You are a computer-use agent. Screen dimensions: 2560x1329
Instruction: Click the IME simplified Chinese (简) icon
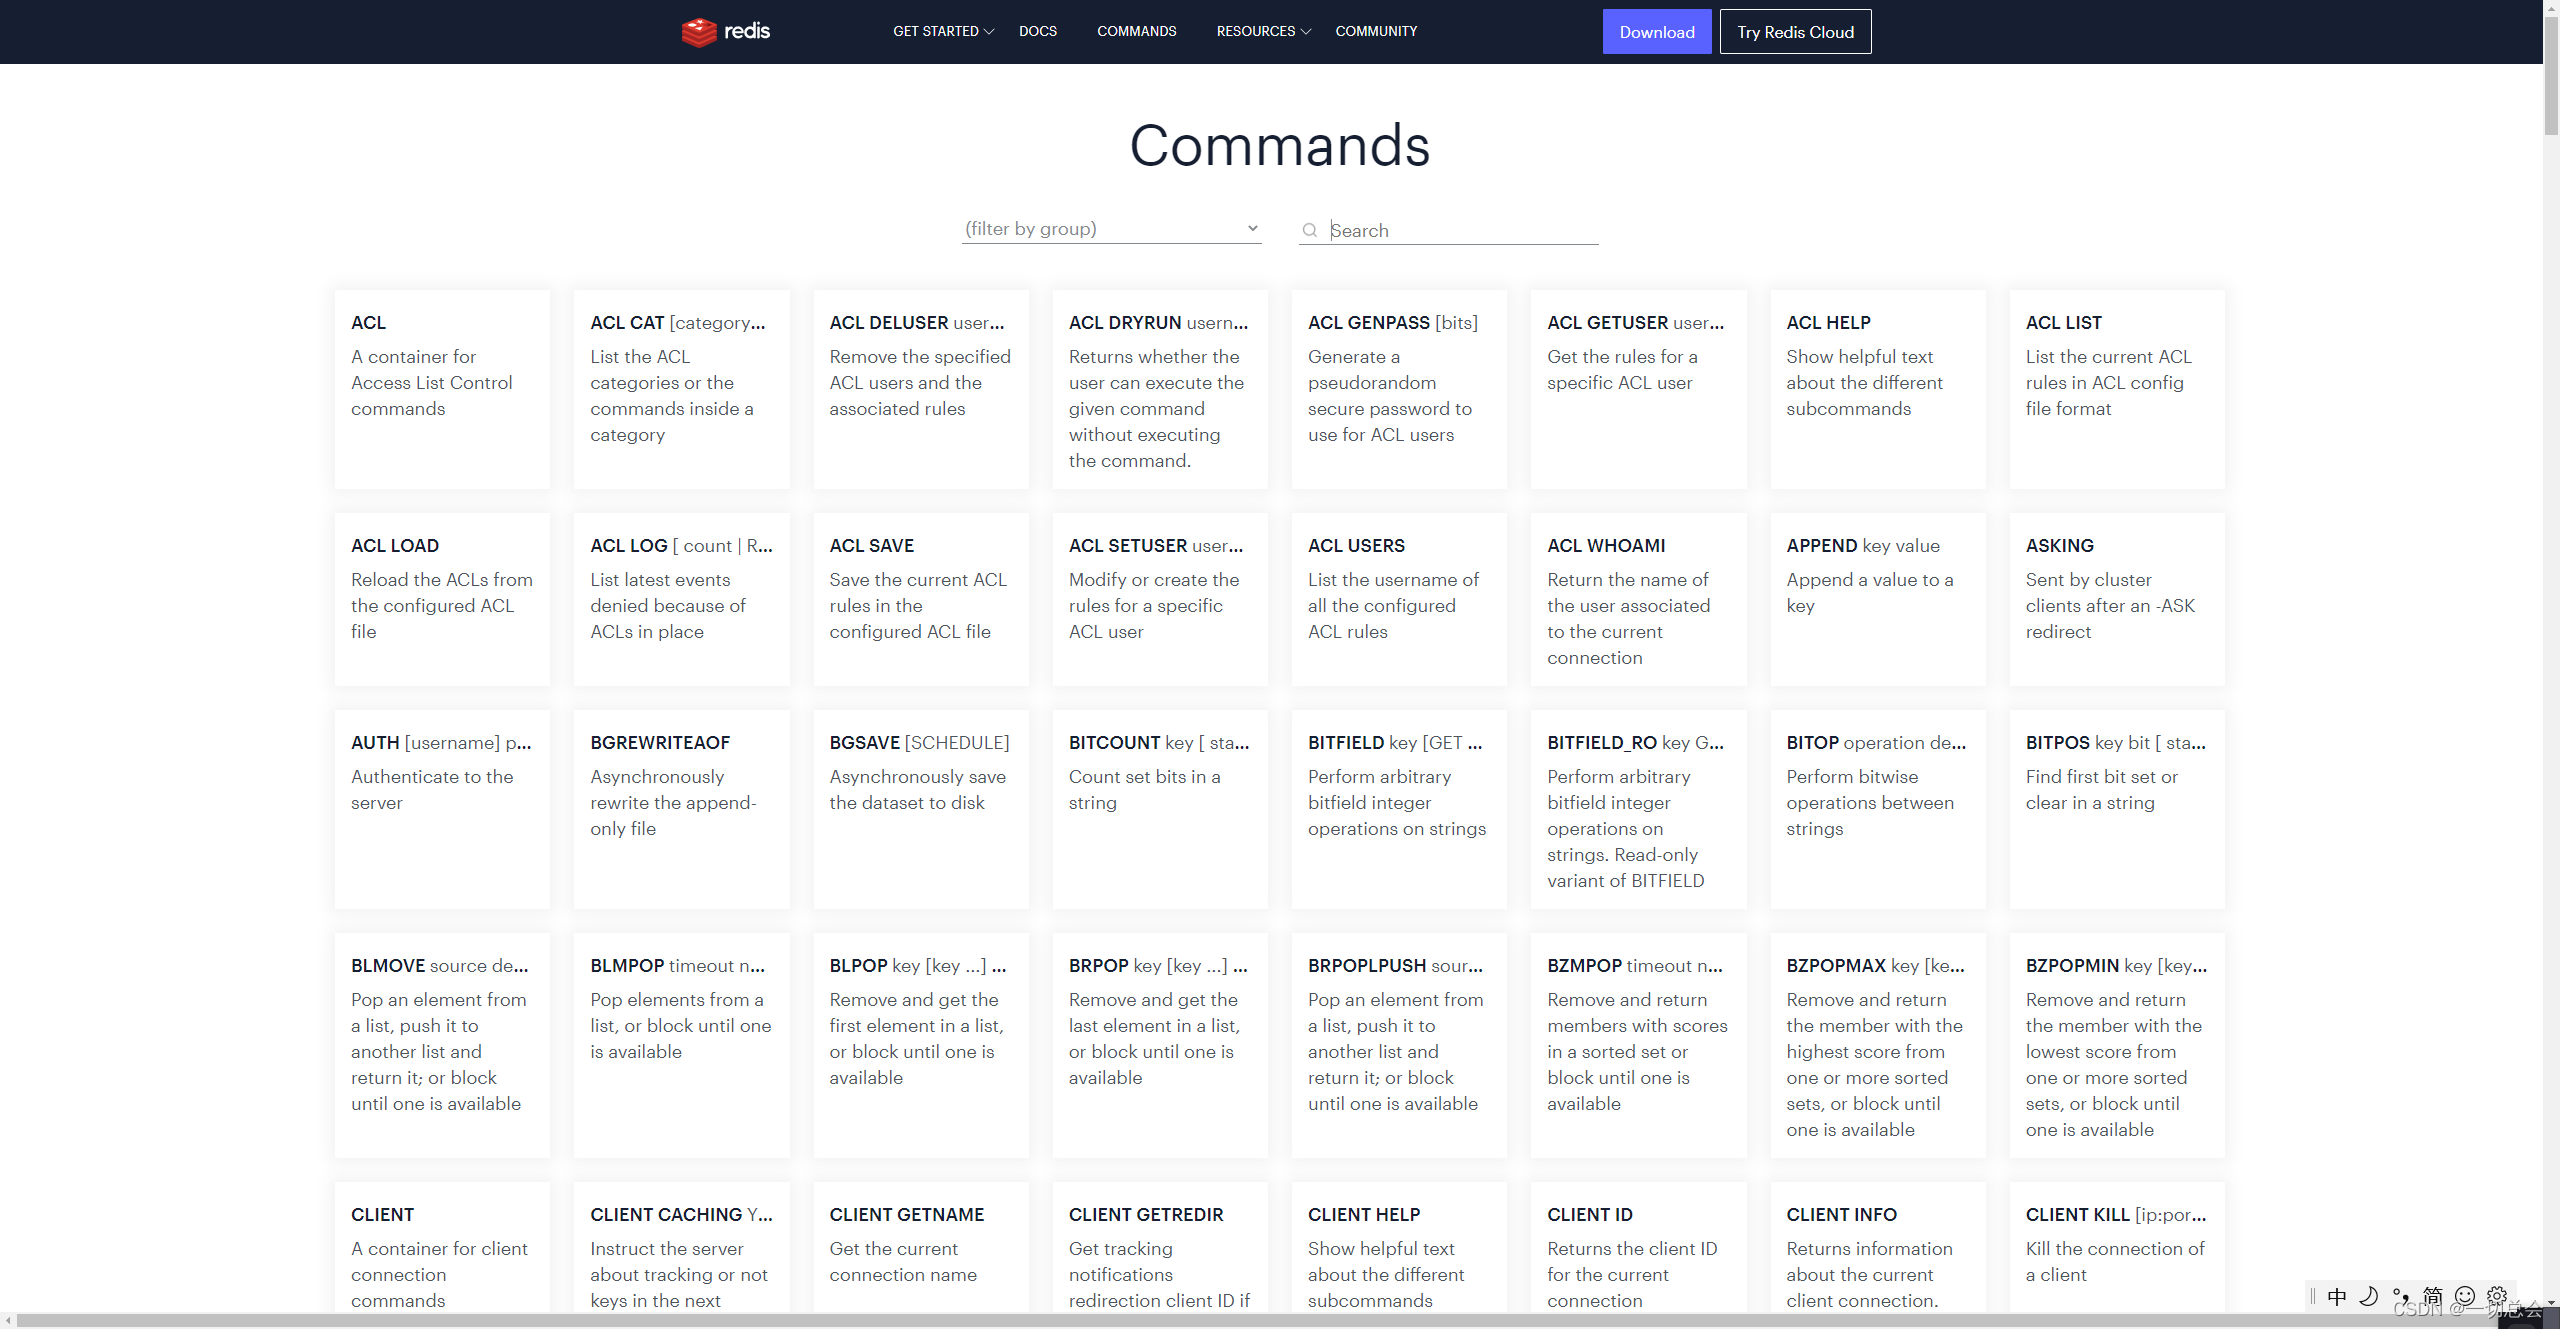pos(2433,1297)
